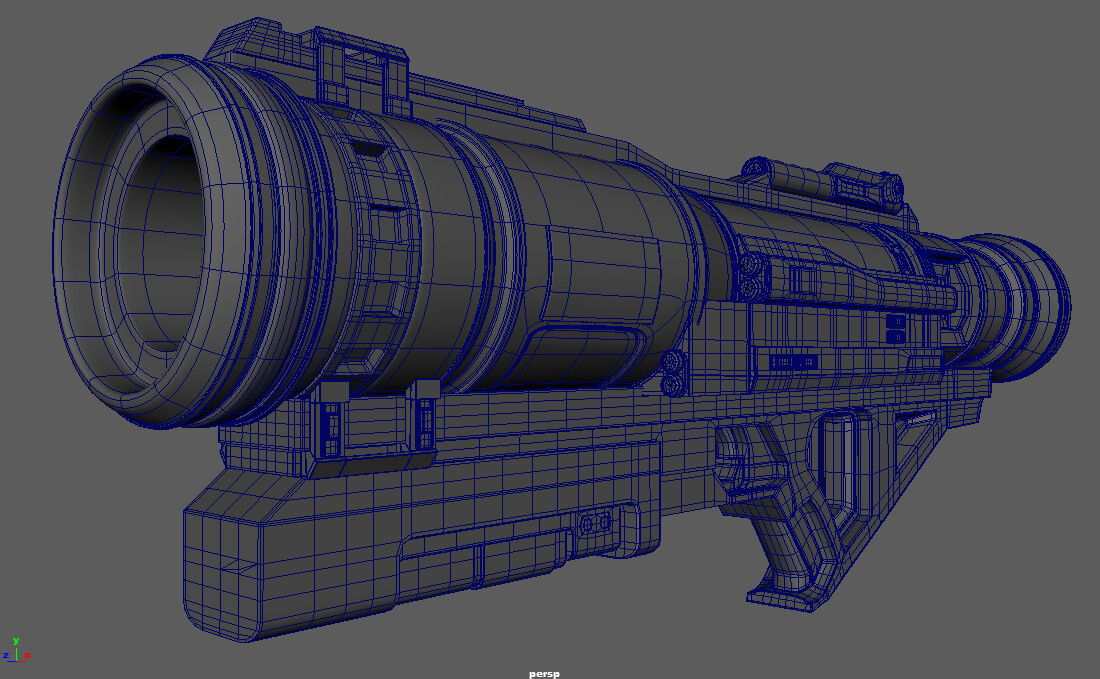Click the view axis origin indicator
The image size is (1100, 679).
tap(16, 662)
